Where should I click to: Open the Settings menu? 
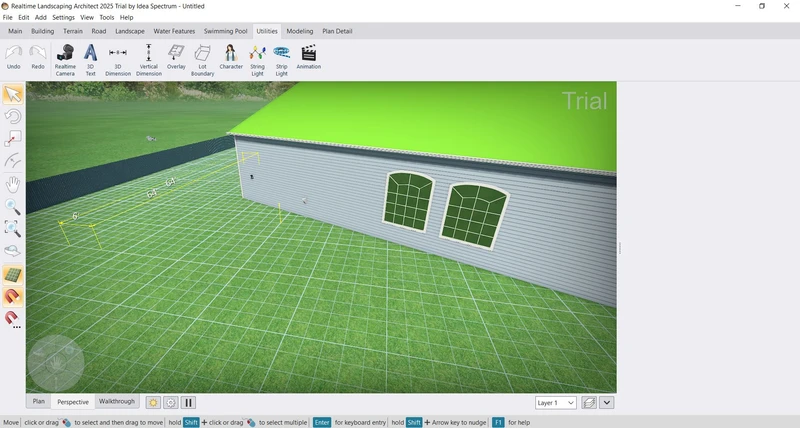(63, 17)
